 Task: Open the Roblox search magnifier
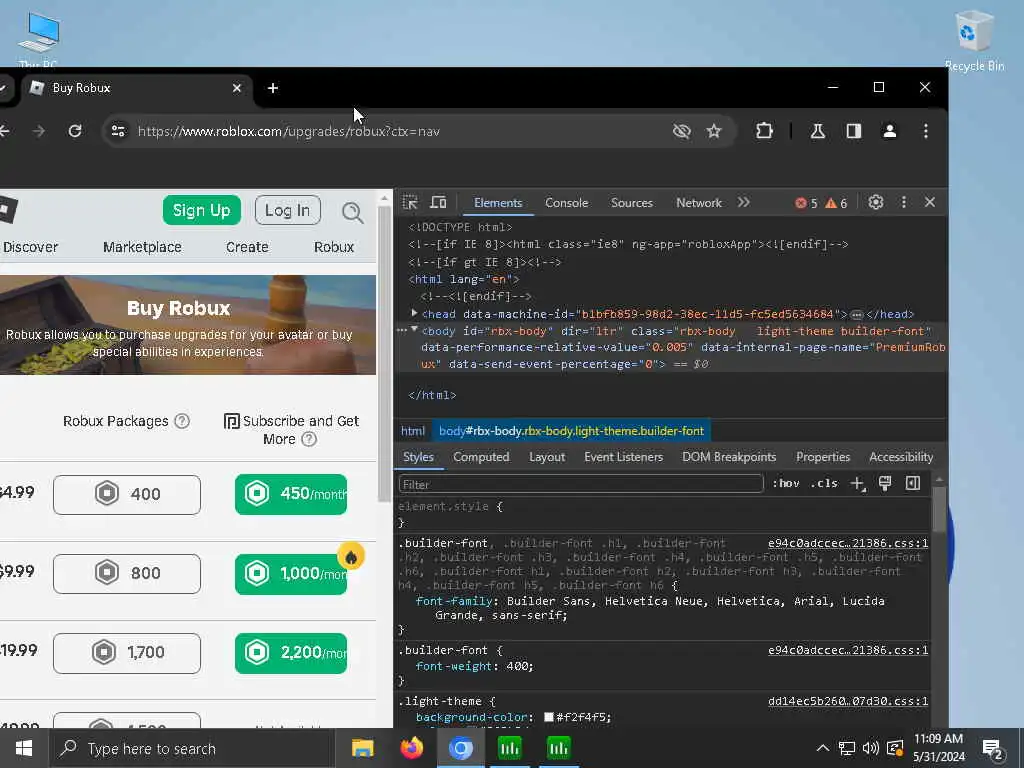(x=352, y=212)
